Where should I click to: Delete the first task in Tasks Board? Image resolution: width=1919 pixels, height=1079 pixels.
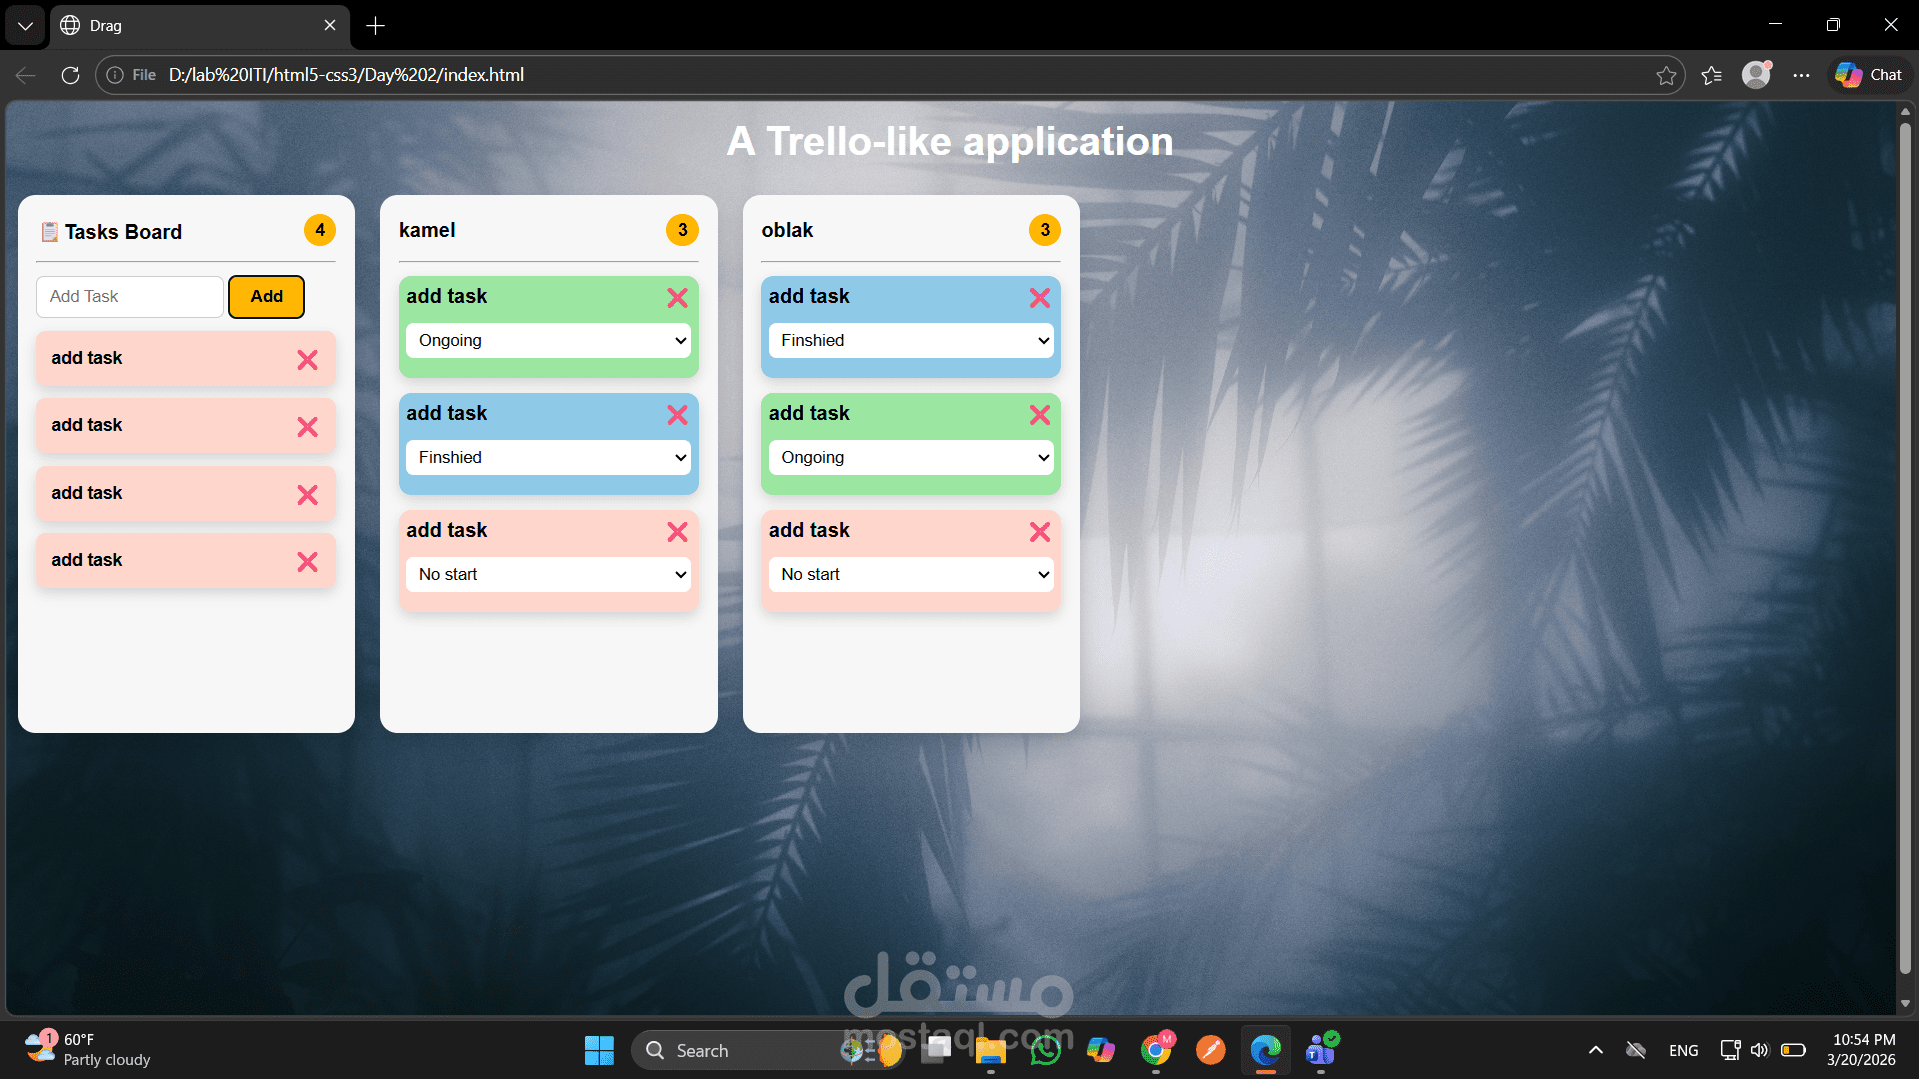click(x=307, y=359)
